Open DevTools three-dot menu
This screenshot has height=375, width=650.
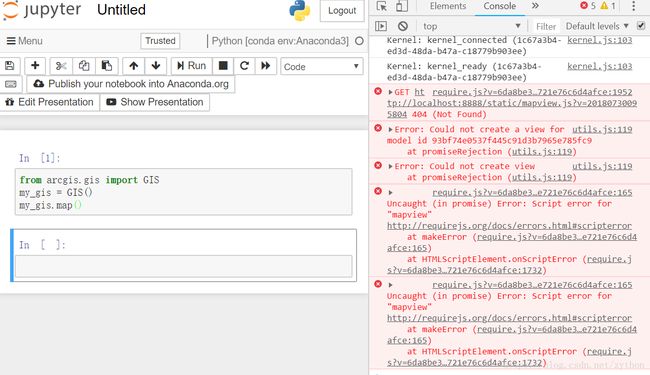click(x=633, y=6)
